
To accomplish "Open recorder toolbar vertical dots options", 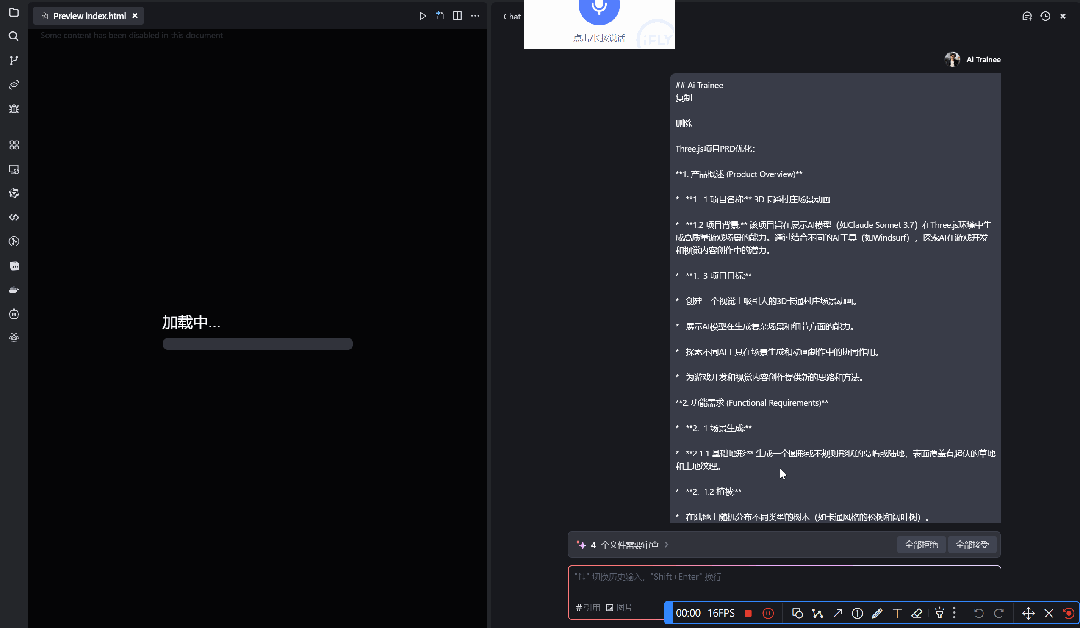I will pos(954,613).
